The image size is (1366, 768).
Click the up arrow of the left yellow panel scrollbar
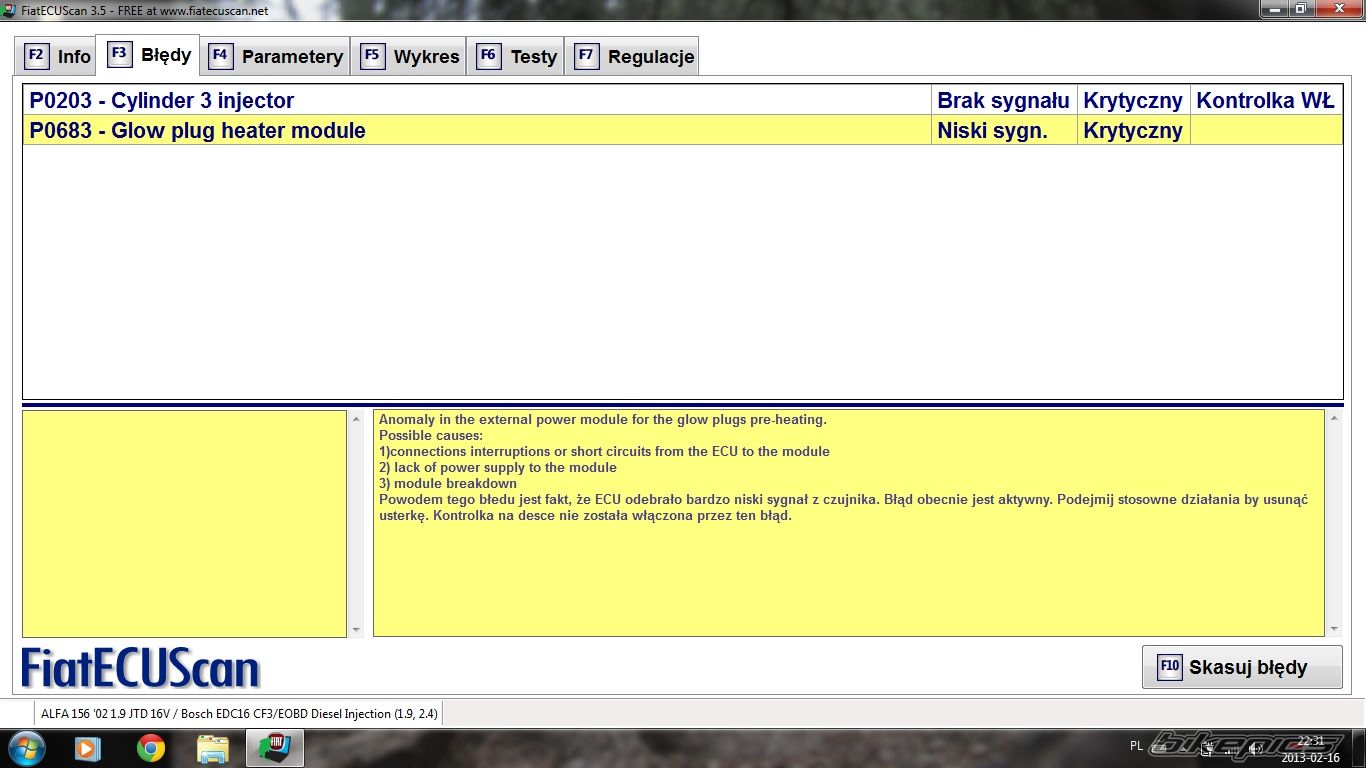point(357,418)
